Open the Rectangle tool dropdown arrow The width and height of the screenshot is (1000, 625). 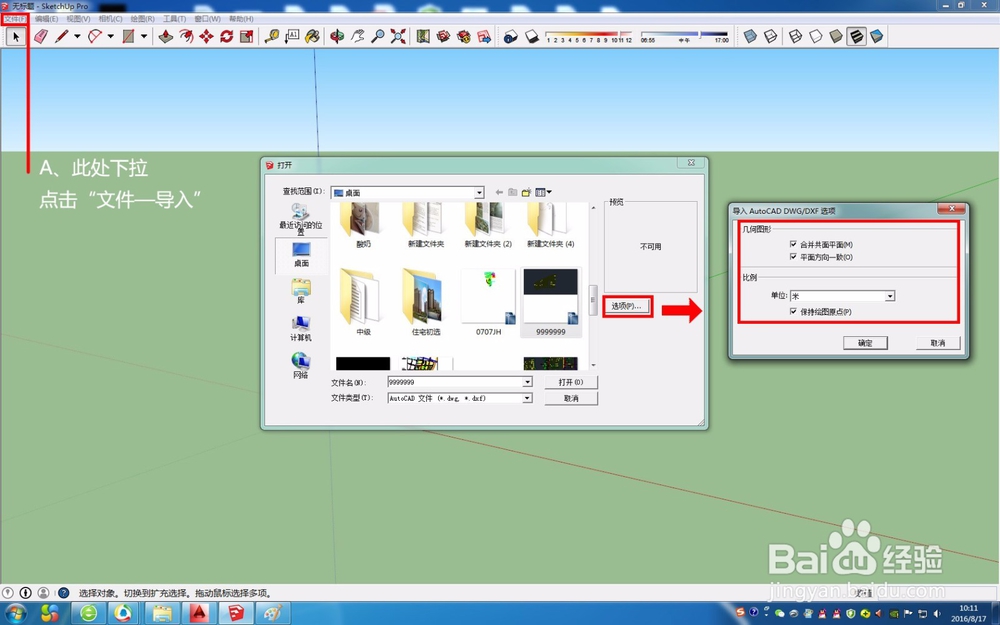click(x=143, y=36)
